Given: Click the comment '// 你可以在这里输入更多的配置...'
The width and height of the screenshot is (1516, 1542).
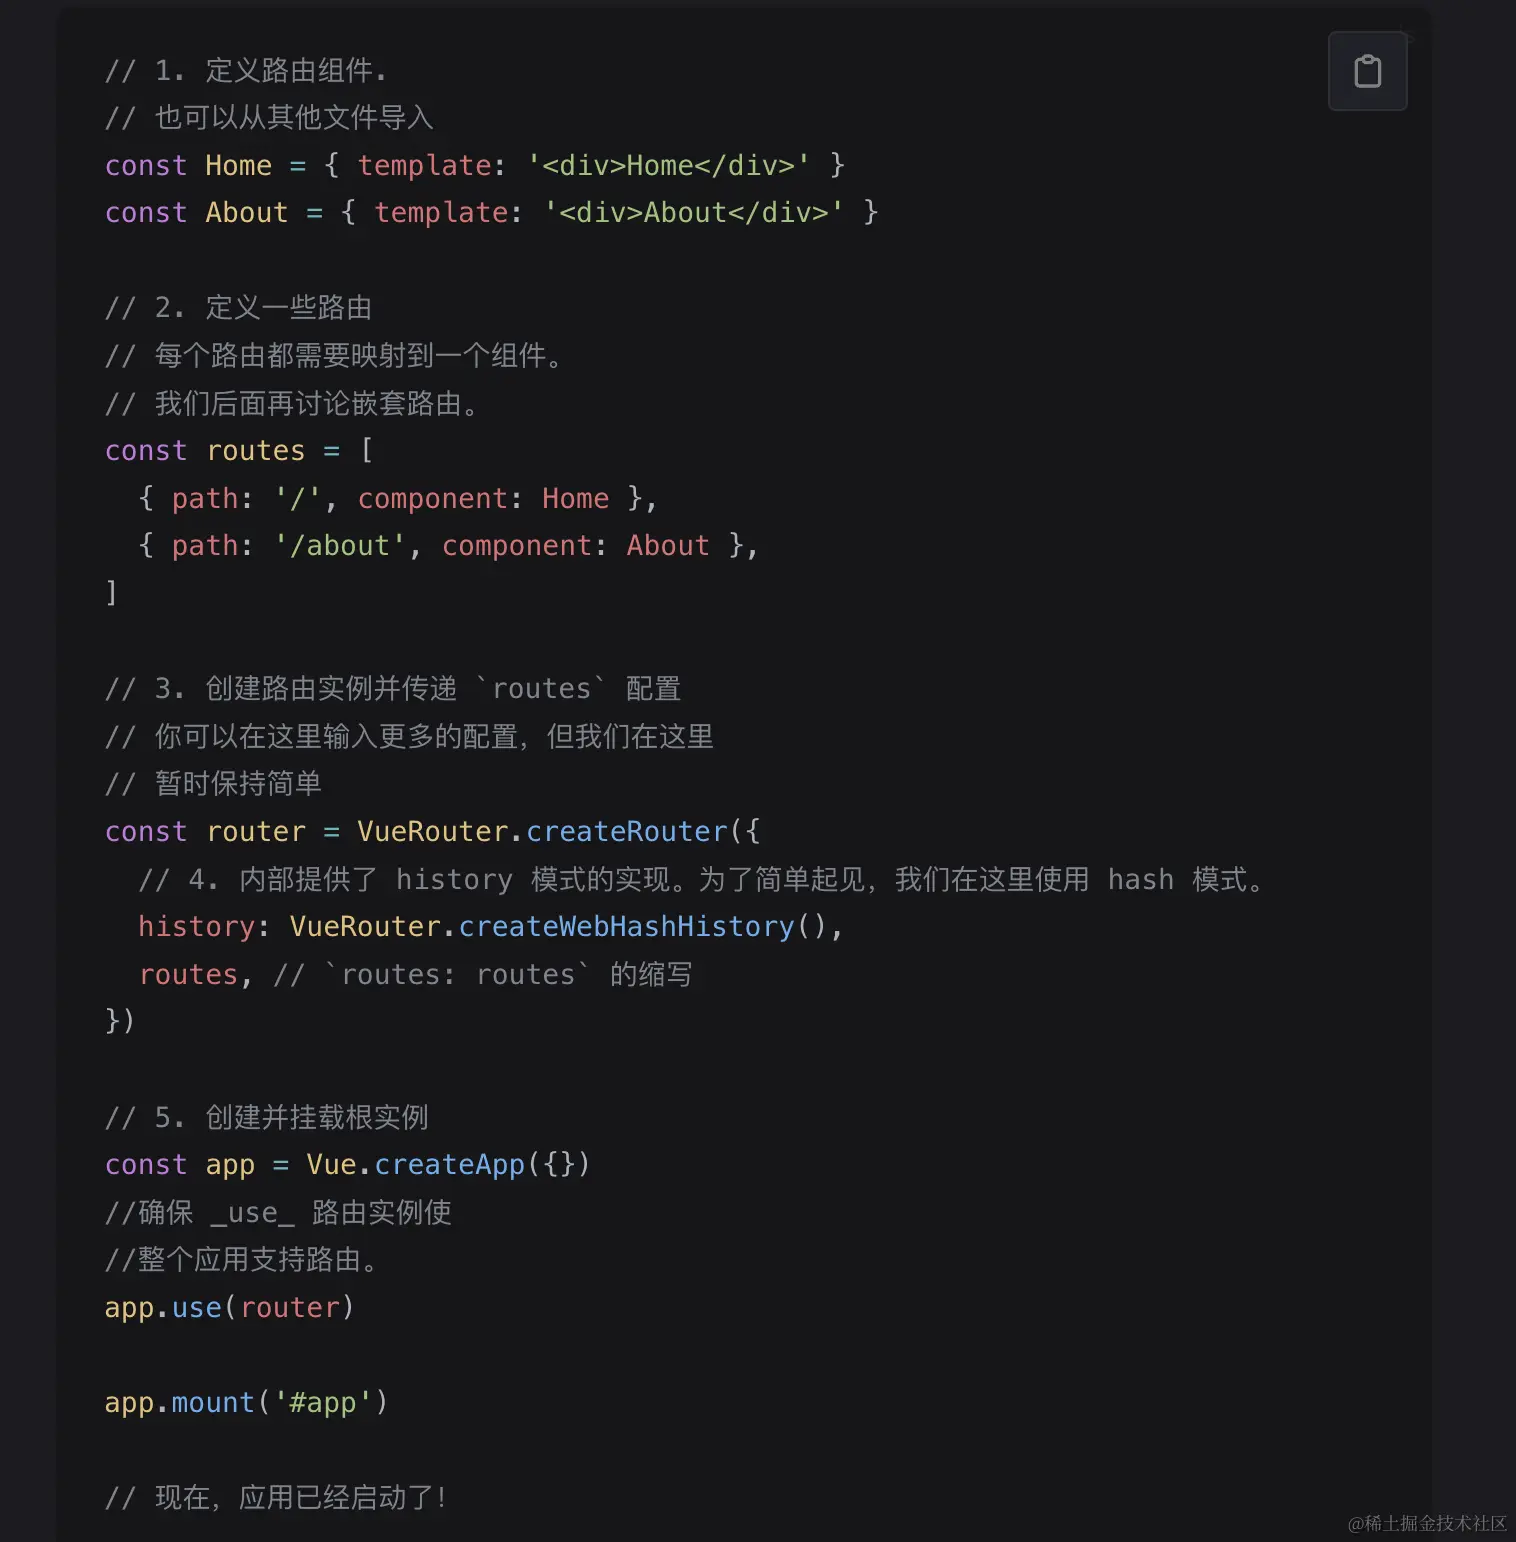Looking at the screenshot, I should [409, 737].
